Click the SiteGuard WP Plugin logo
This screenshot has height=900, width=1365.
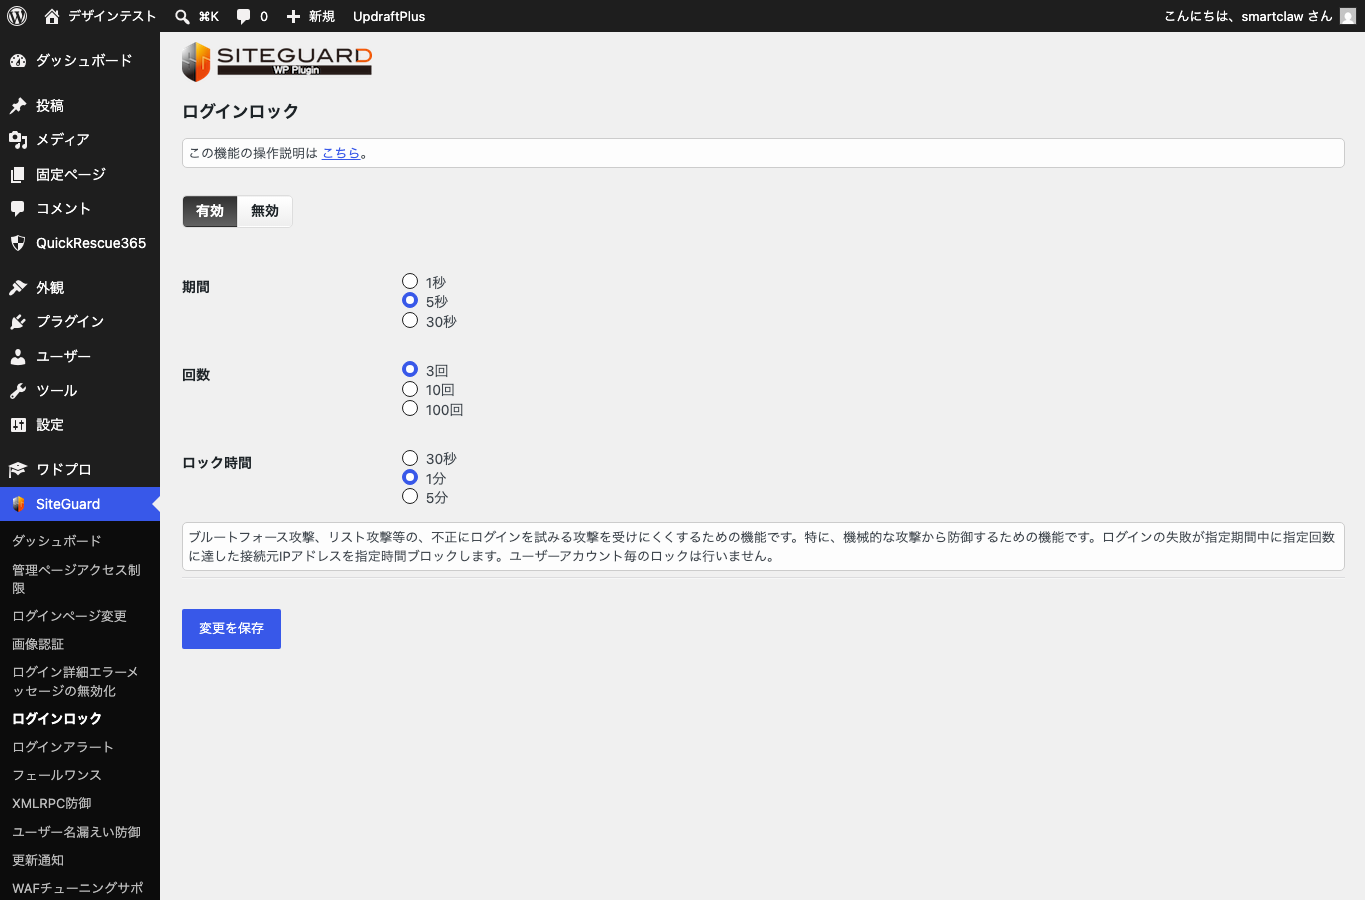pyautogui.click(x=277, y=61)
